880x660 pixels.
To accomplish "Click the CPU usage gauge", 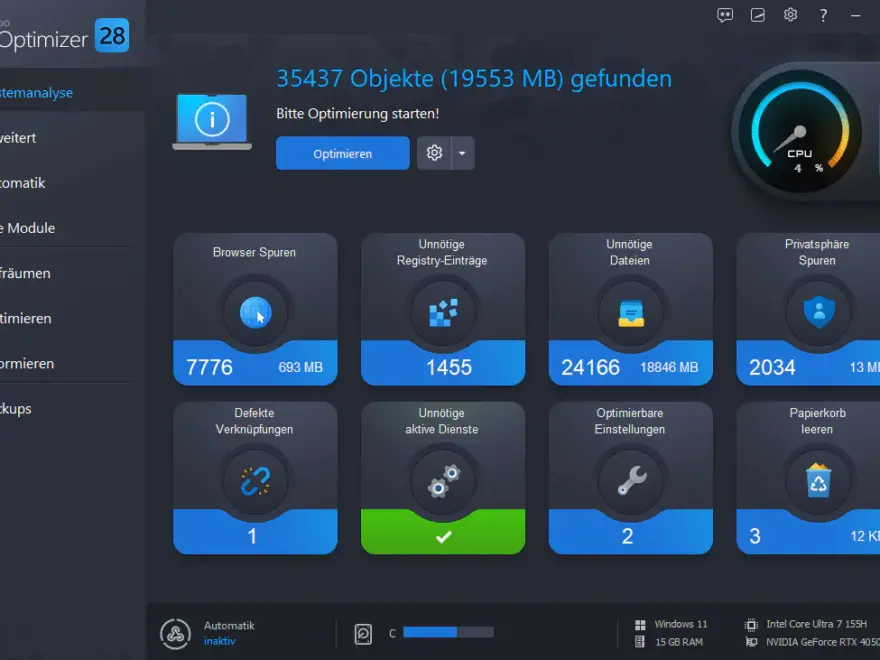I will [x=799, y=131].
